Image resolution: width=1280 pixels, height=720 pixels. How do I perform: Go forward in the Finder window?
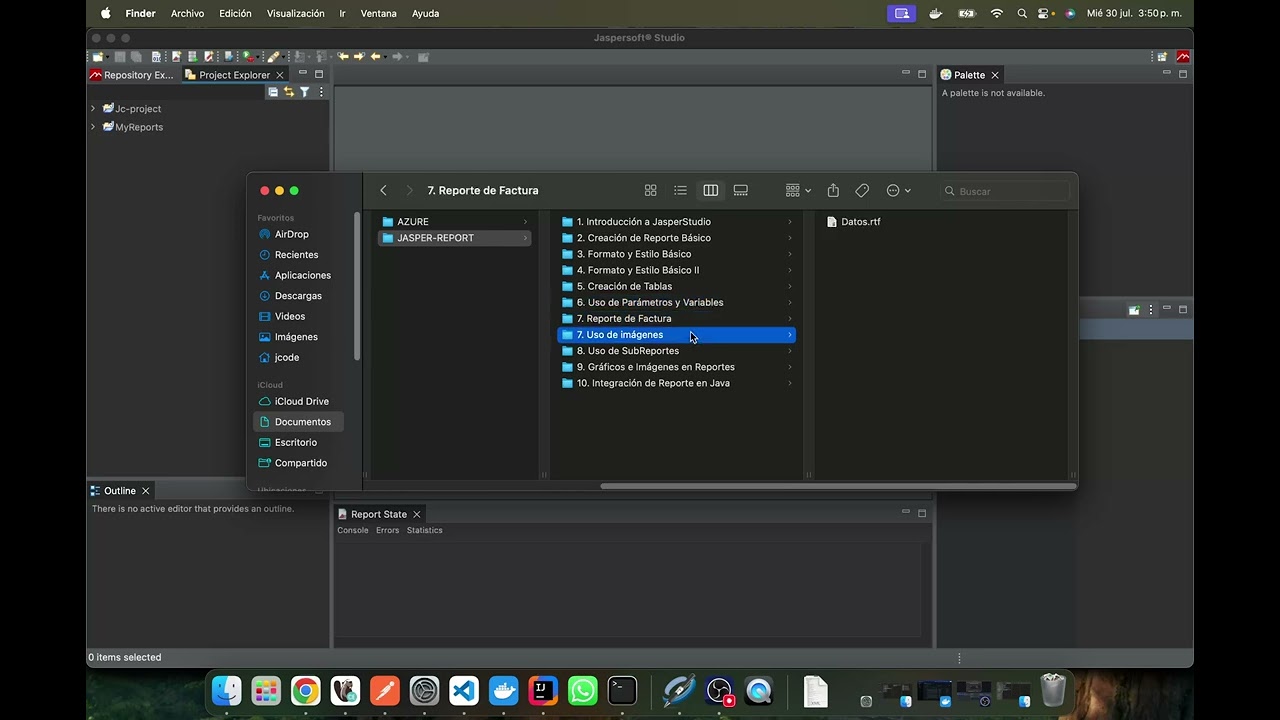point(409,190)
